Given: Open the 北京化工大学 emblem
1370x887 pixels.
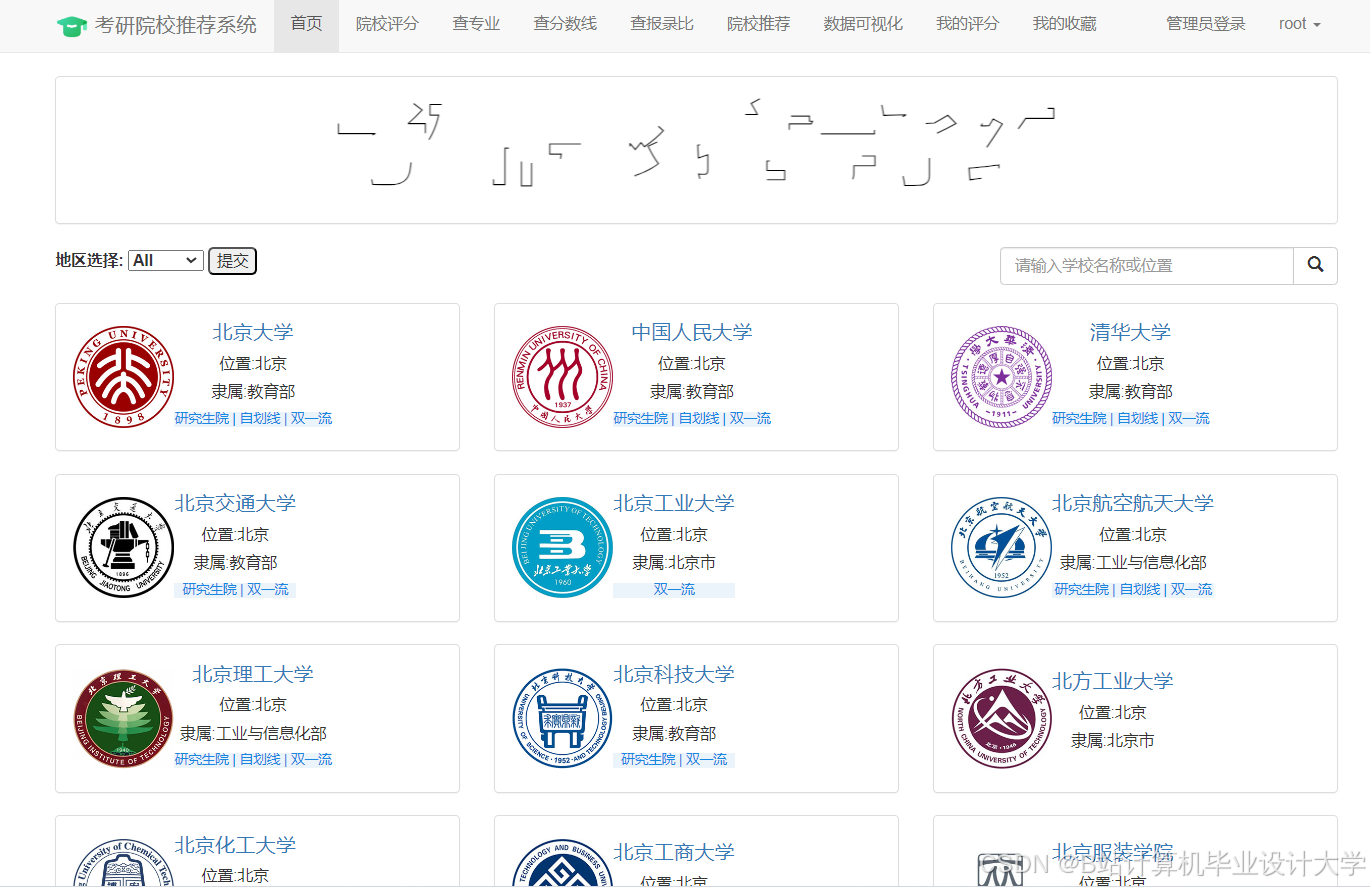Looking at the screenshot, I should coord(124,862).
